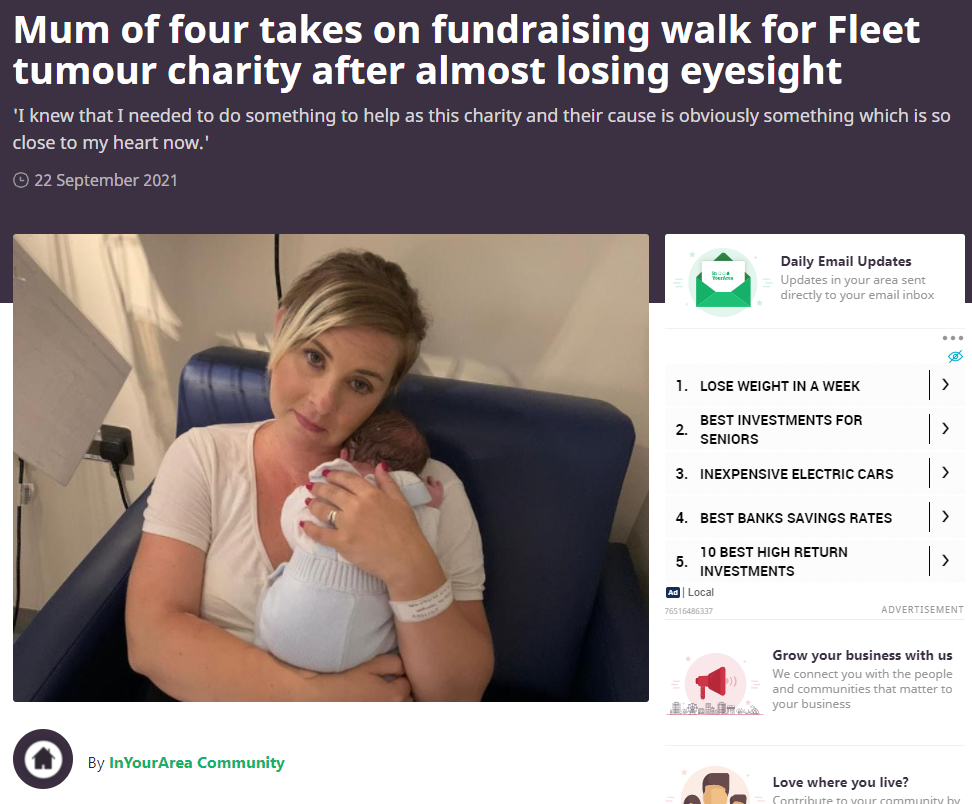Click the home icon beside the author name
Image resolution: width=972 pixels, height=804 pixels.
43,759
